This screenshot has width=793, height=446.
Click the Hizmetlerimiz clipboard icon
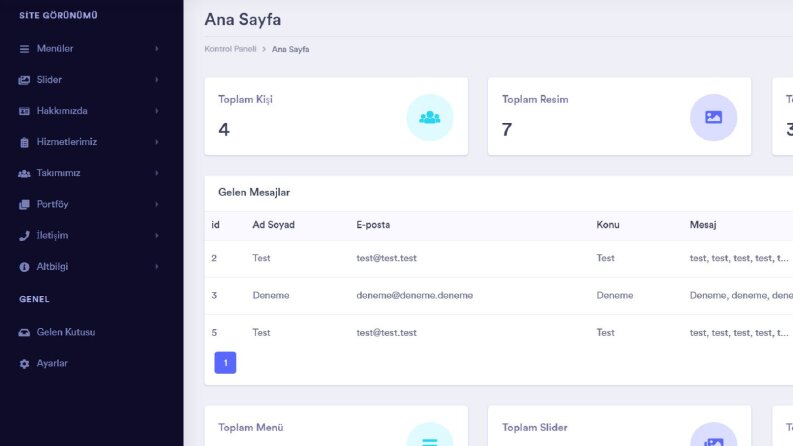(x=24, y=143)
